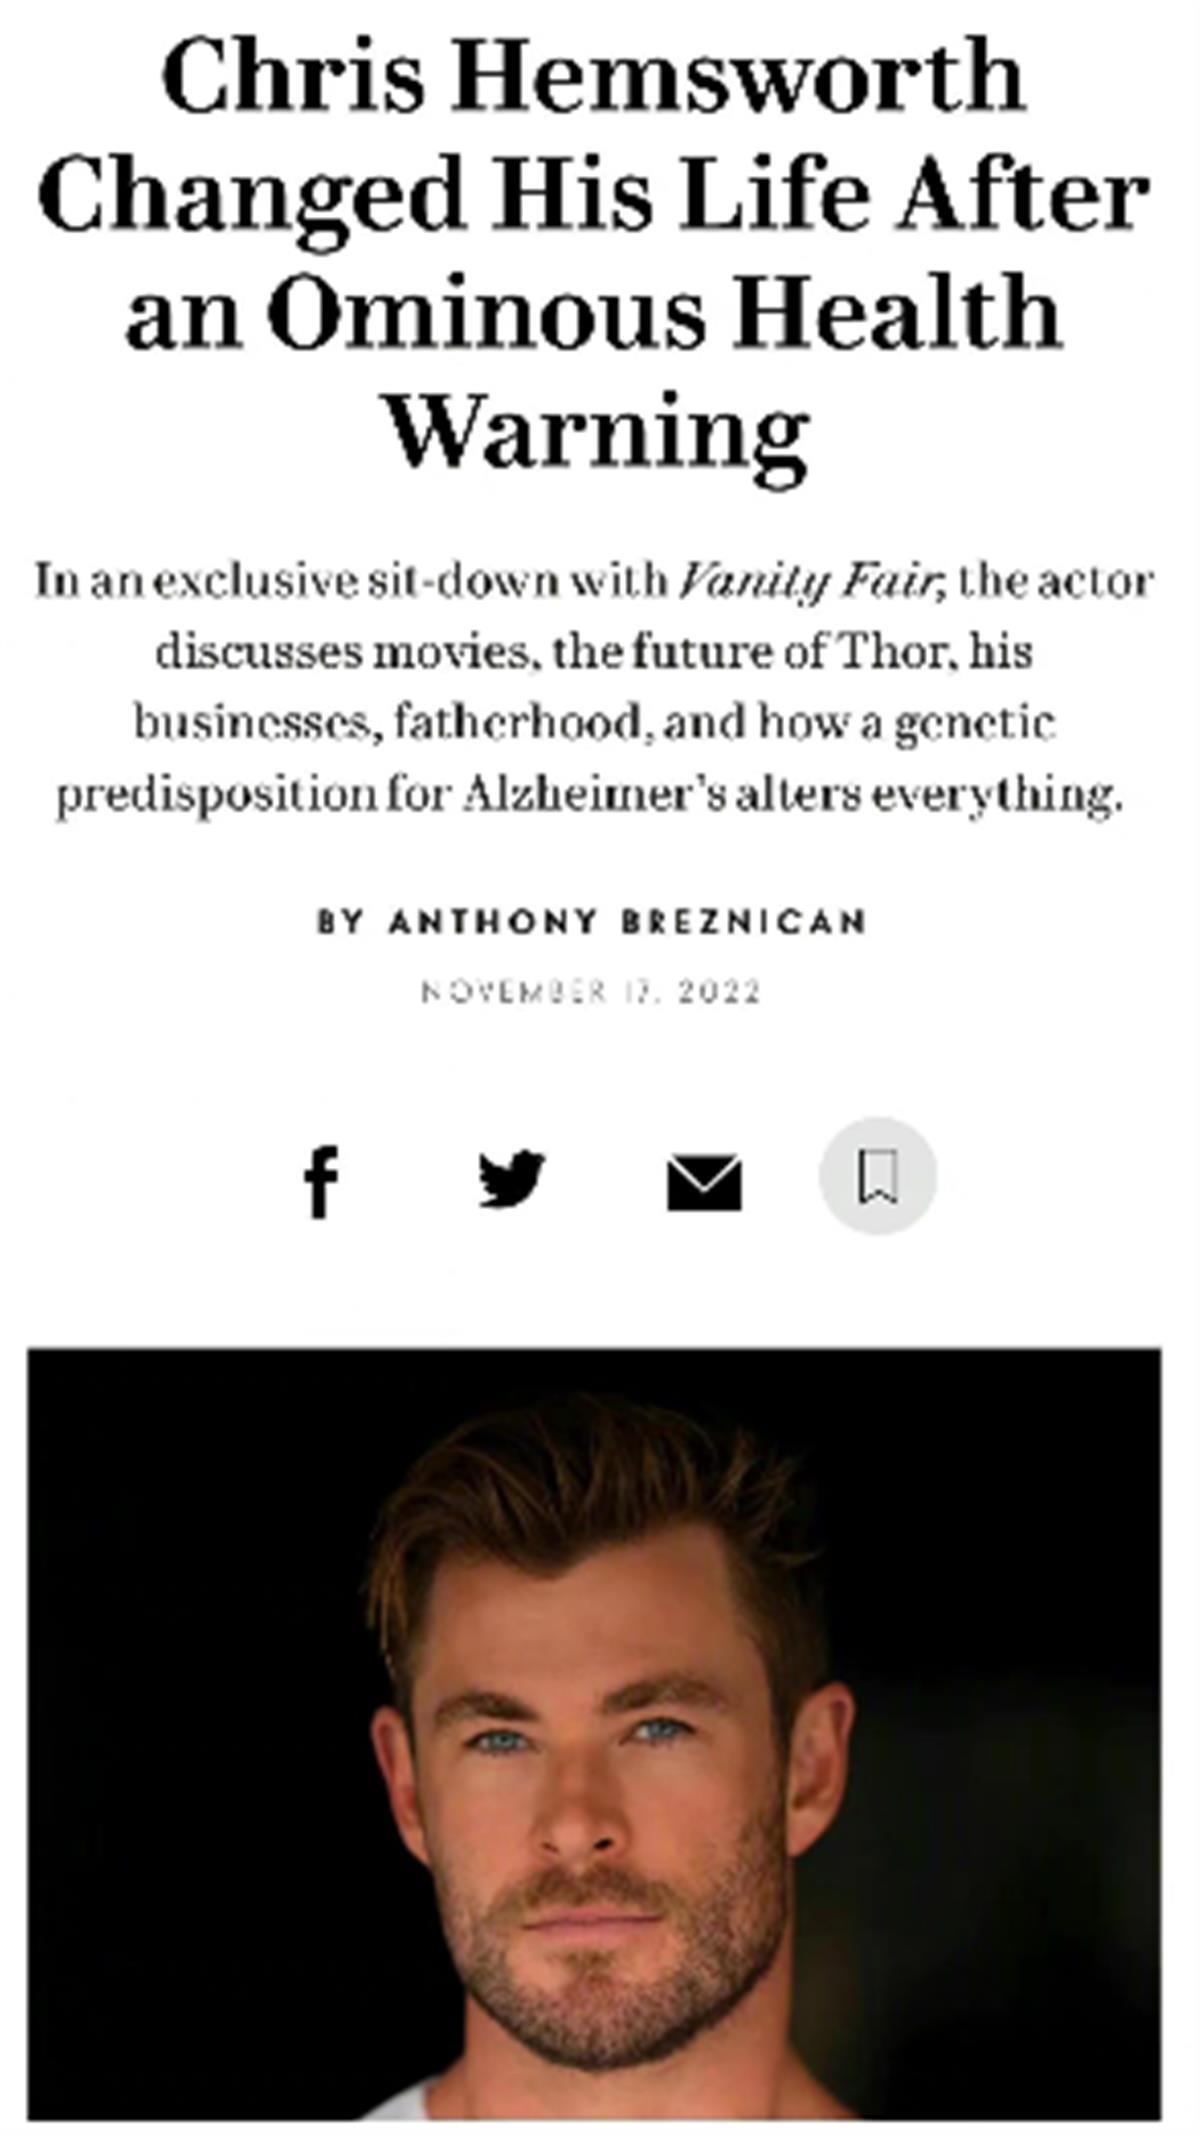Share the article on Facebook

(x=322, y=1180)
